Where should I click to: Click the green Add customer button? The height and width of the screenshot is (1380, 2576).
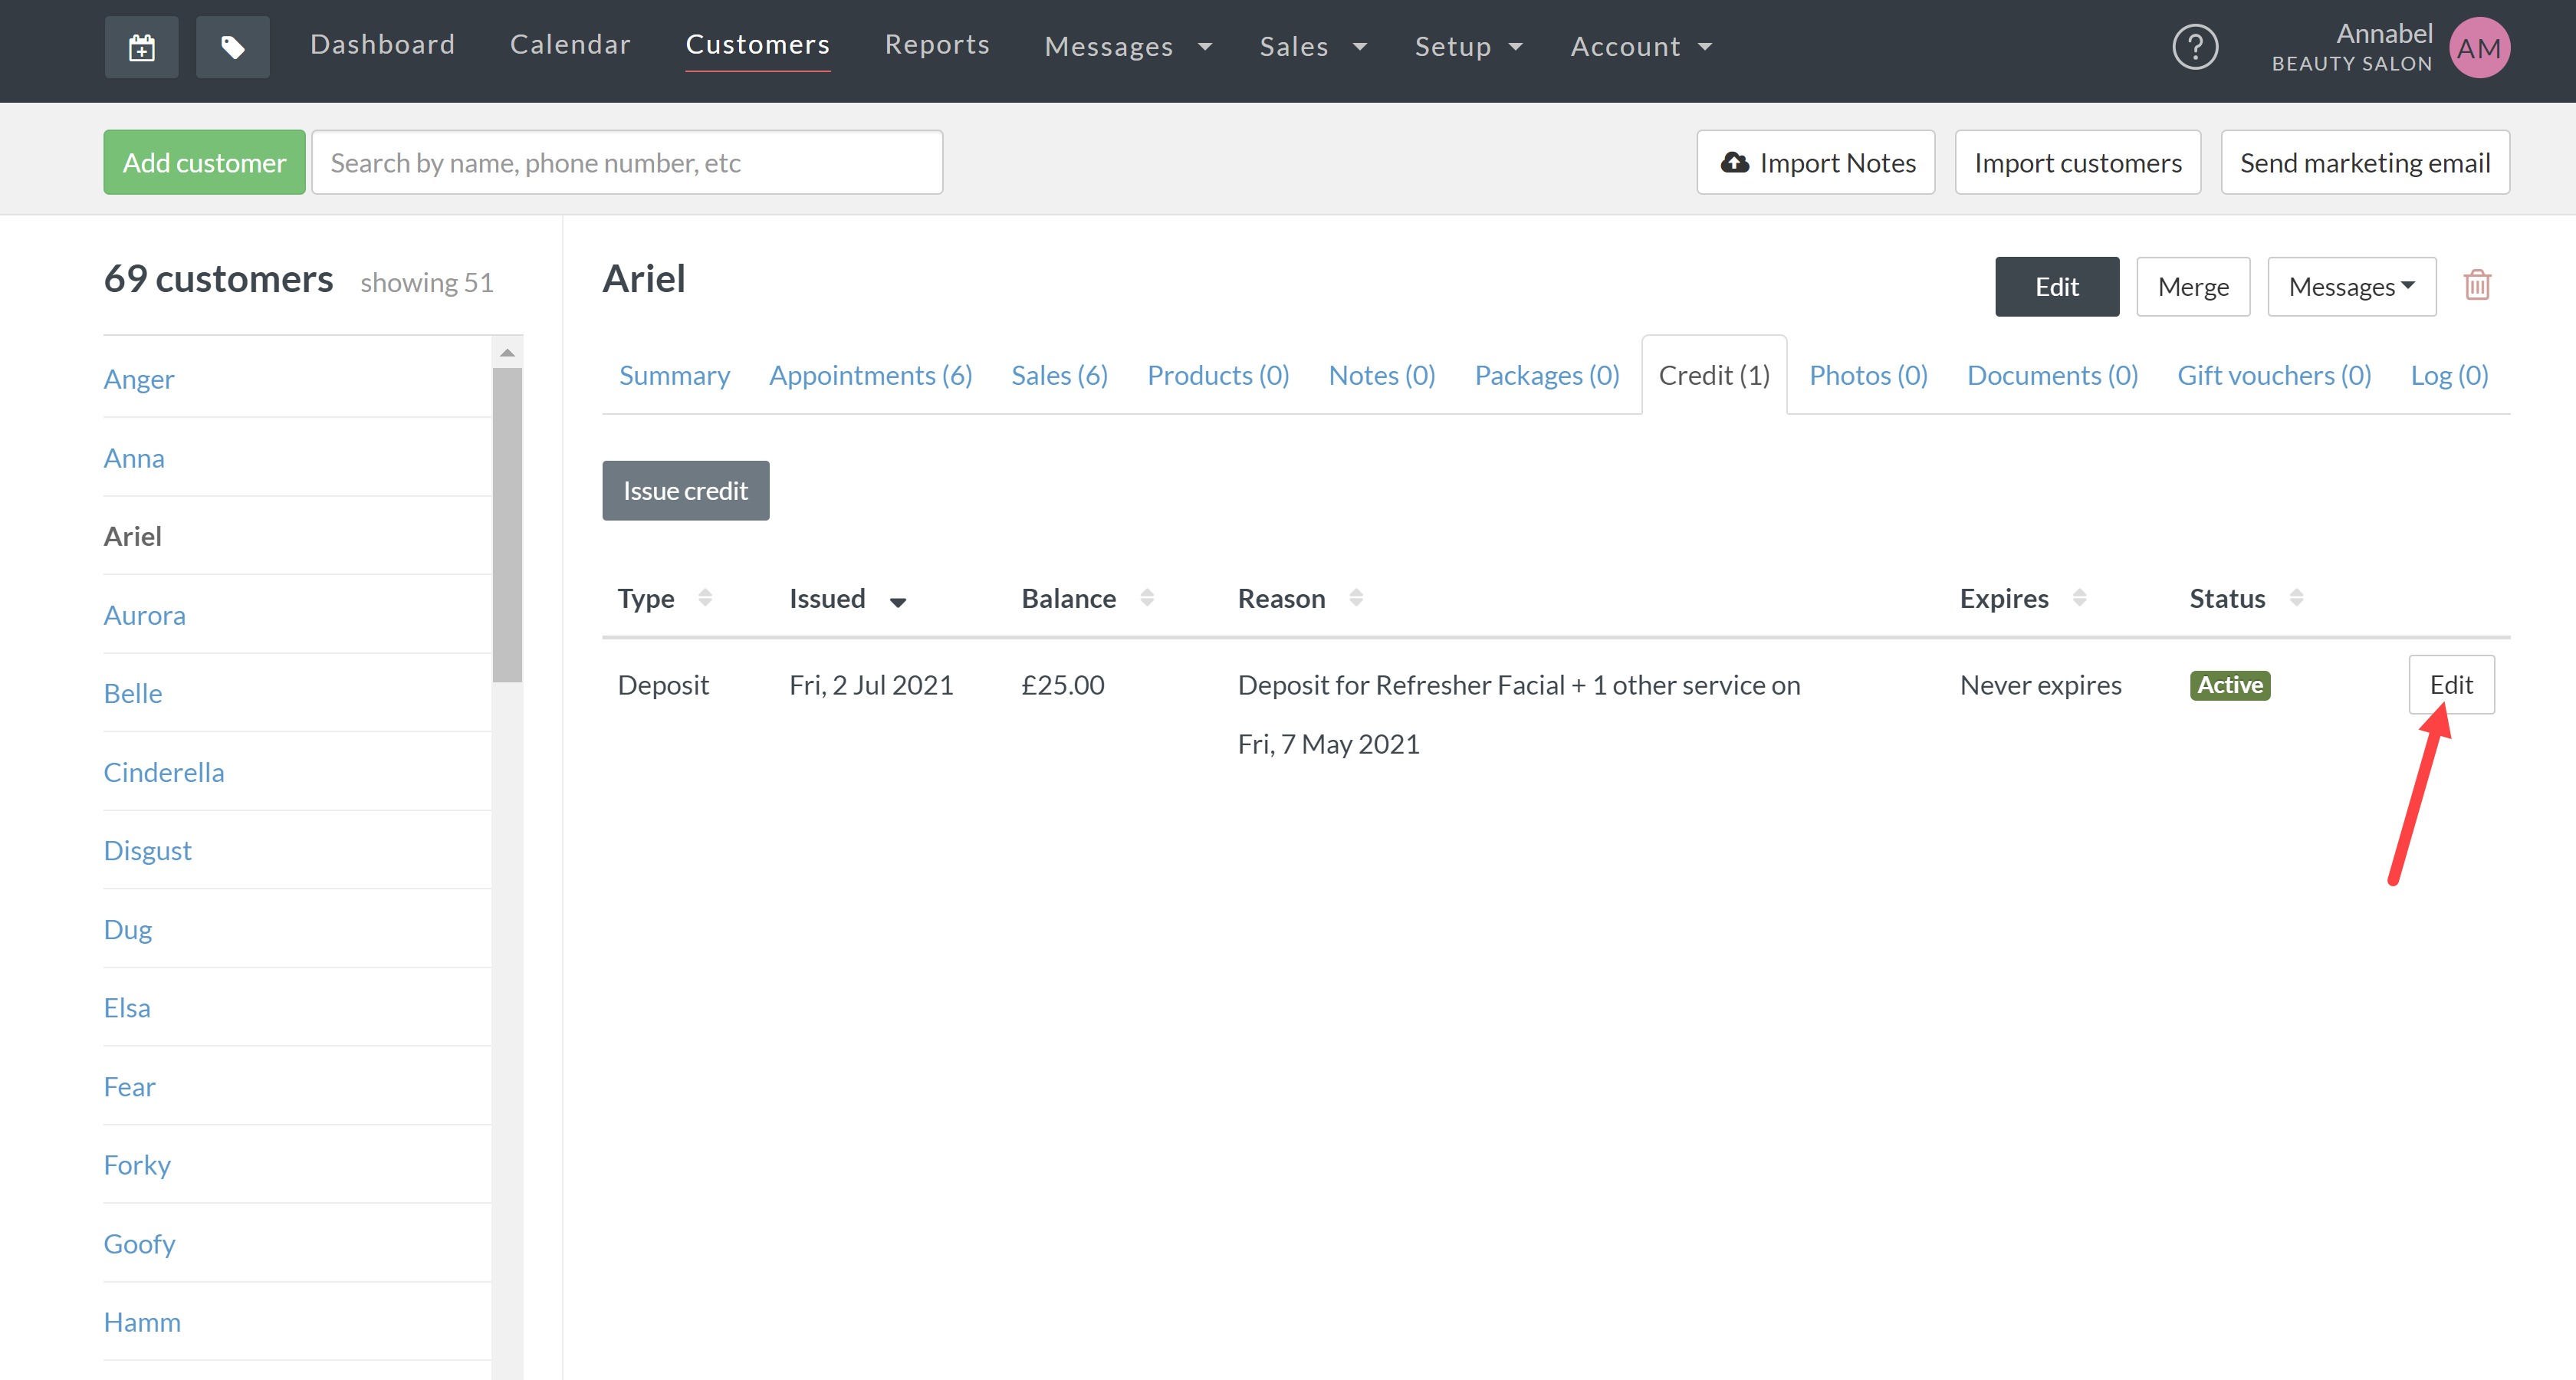[203, 161]
